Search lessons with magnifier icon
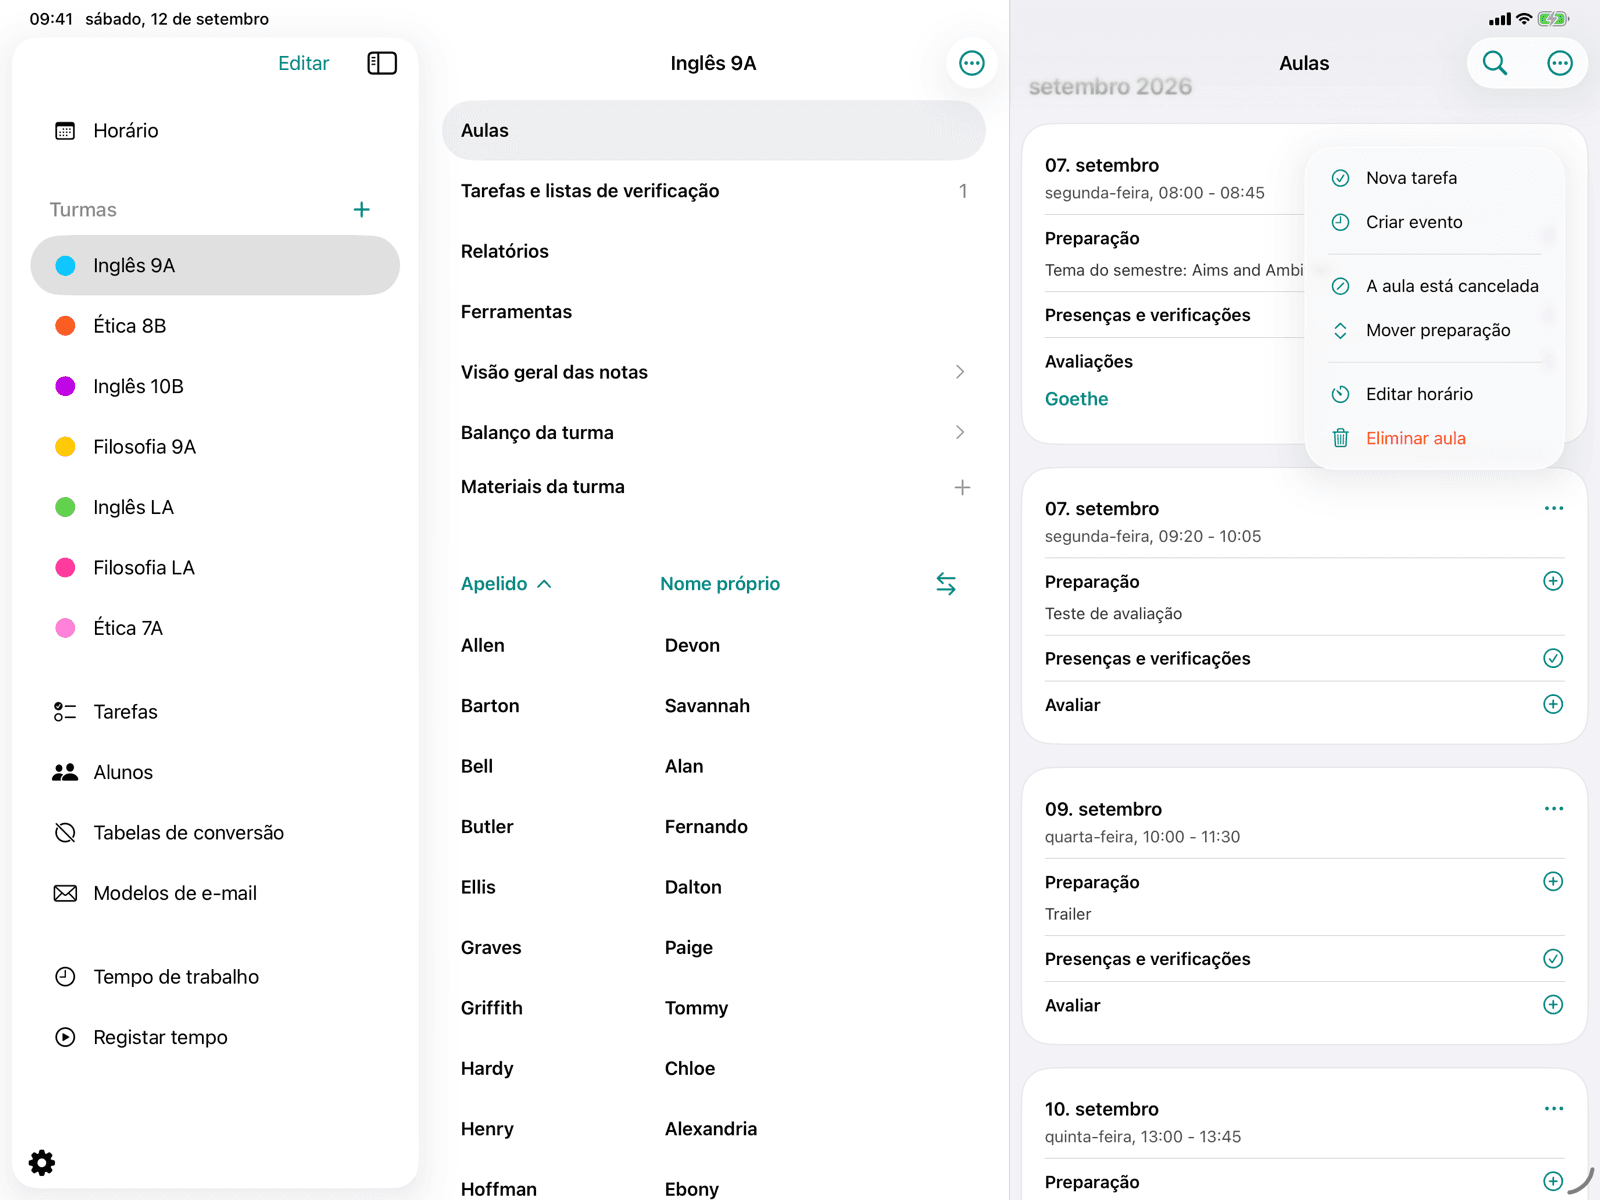 [x=1495, y=63]
